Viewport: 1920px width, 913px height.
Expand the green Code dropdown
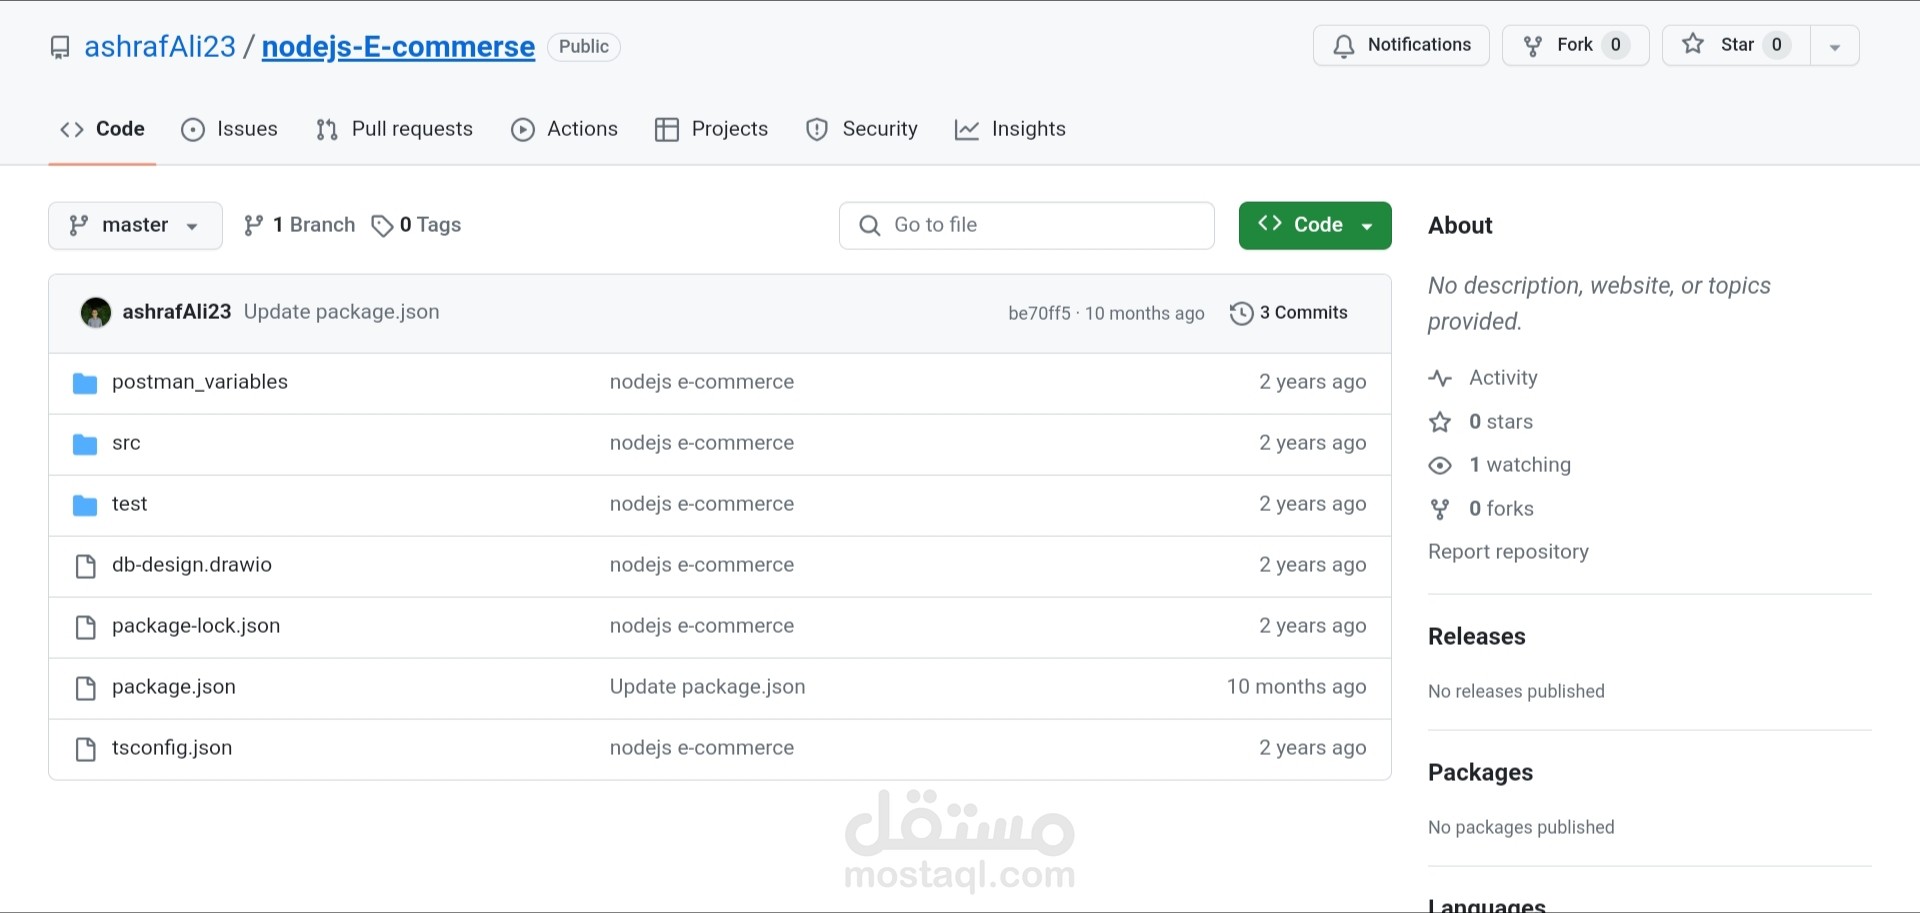pos(1314,225)
